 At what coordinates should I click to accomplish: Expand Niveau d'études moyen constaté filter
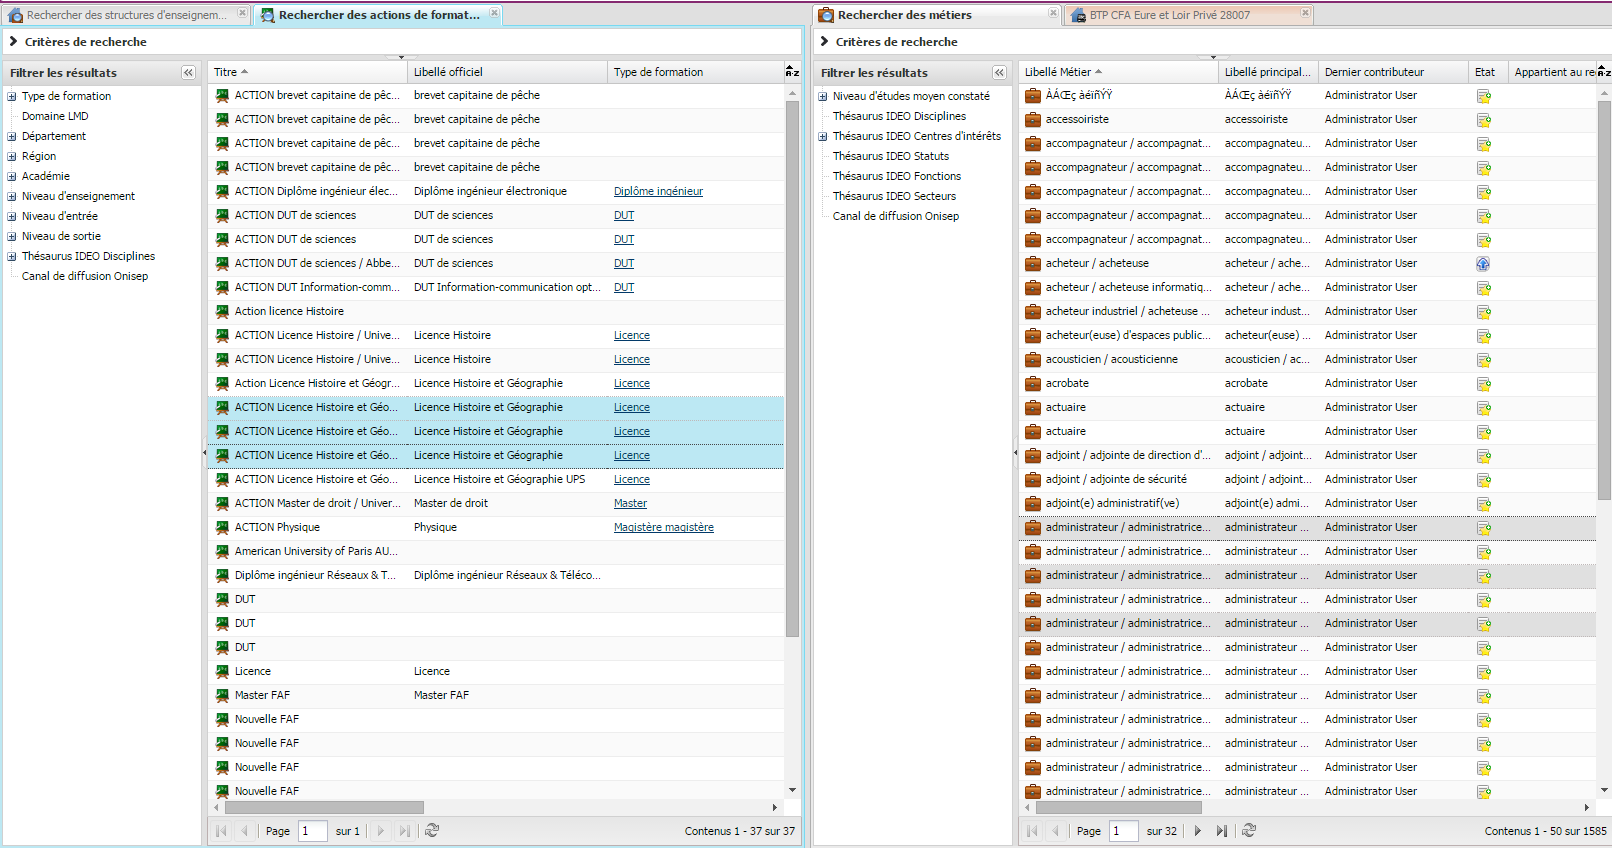tap(823, 97)
